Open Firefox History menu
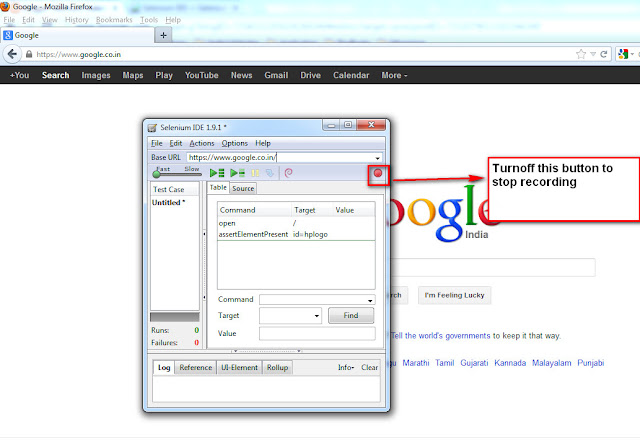The width and height of the screenshot is (640, 442). click(x=77, y=20)
